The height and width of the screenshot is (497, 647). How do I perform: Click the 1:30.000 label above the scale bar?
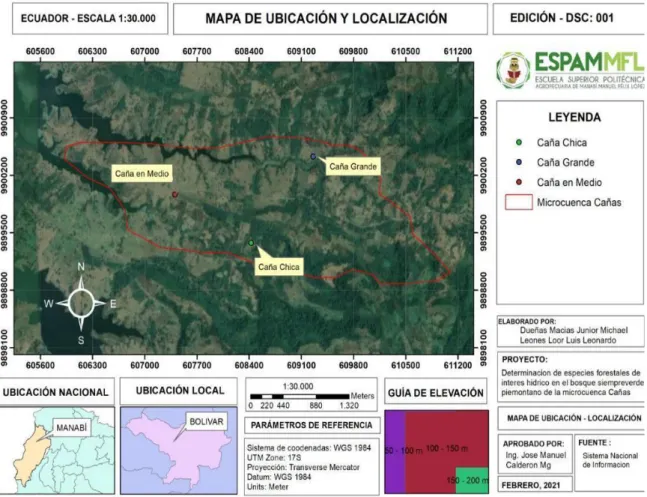298,387
